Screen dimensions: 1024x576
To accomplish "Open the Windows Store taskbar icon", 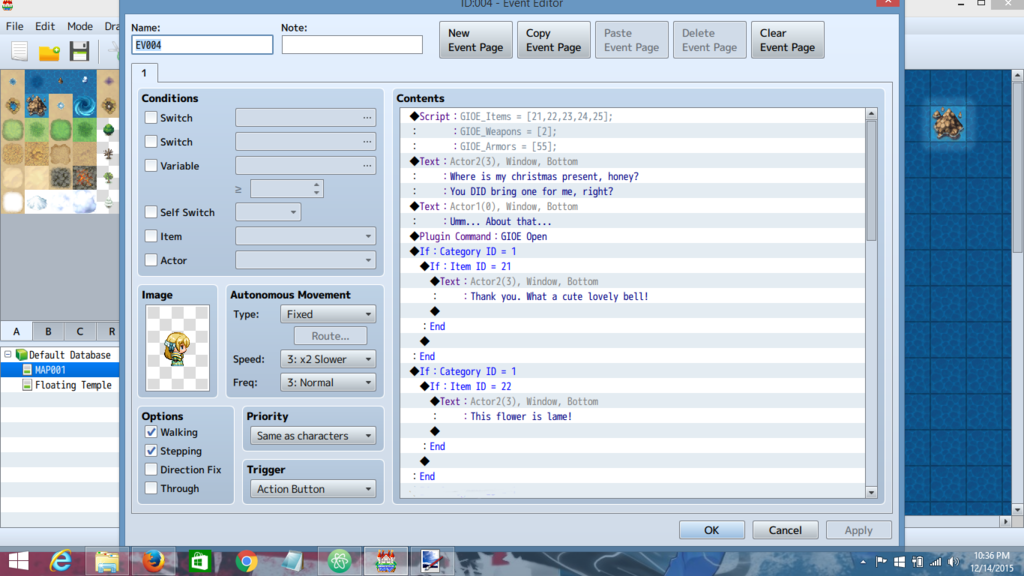I will (199, 561).
